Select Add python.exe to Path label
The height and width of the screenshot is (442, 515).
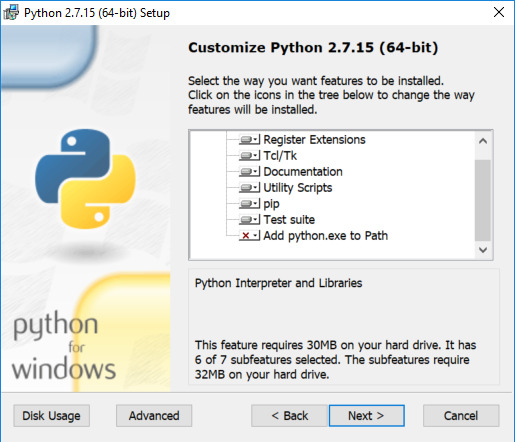(326, 235)
